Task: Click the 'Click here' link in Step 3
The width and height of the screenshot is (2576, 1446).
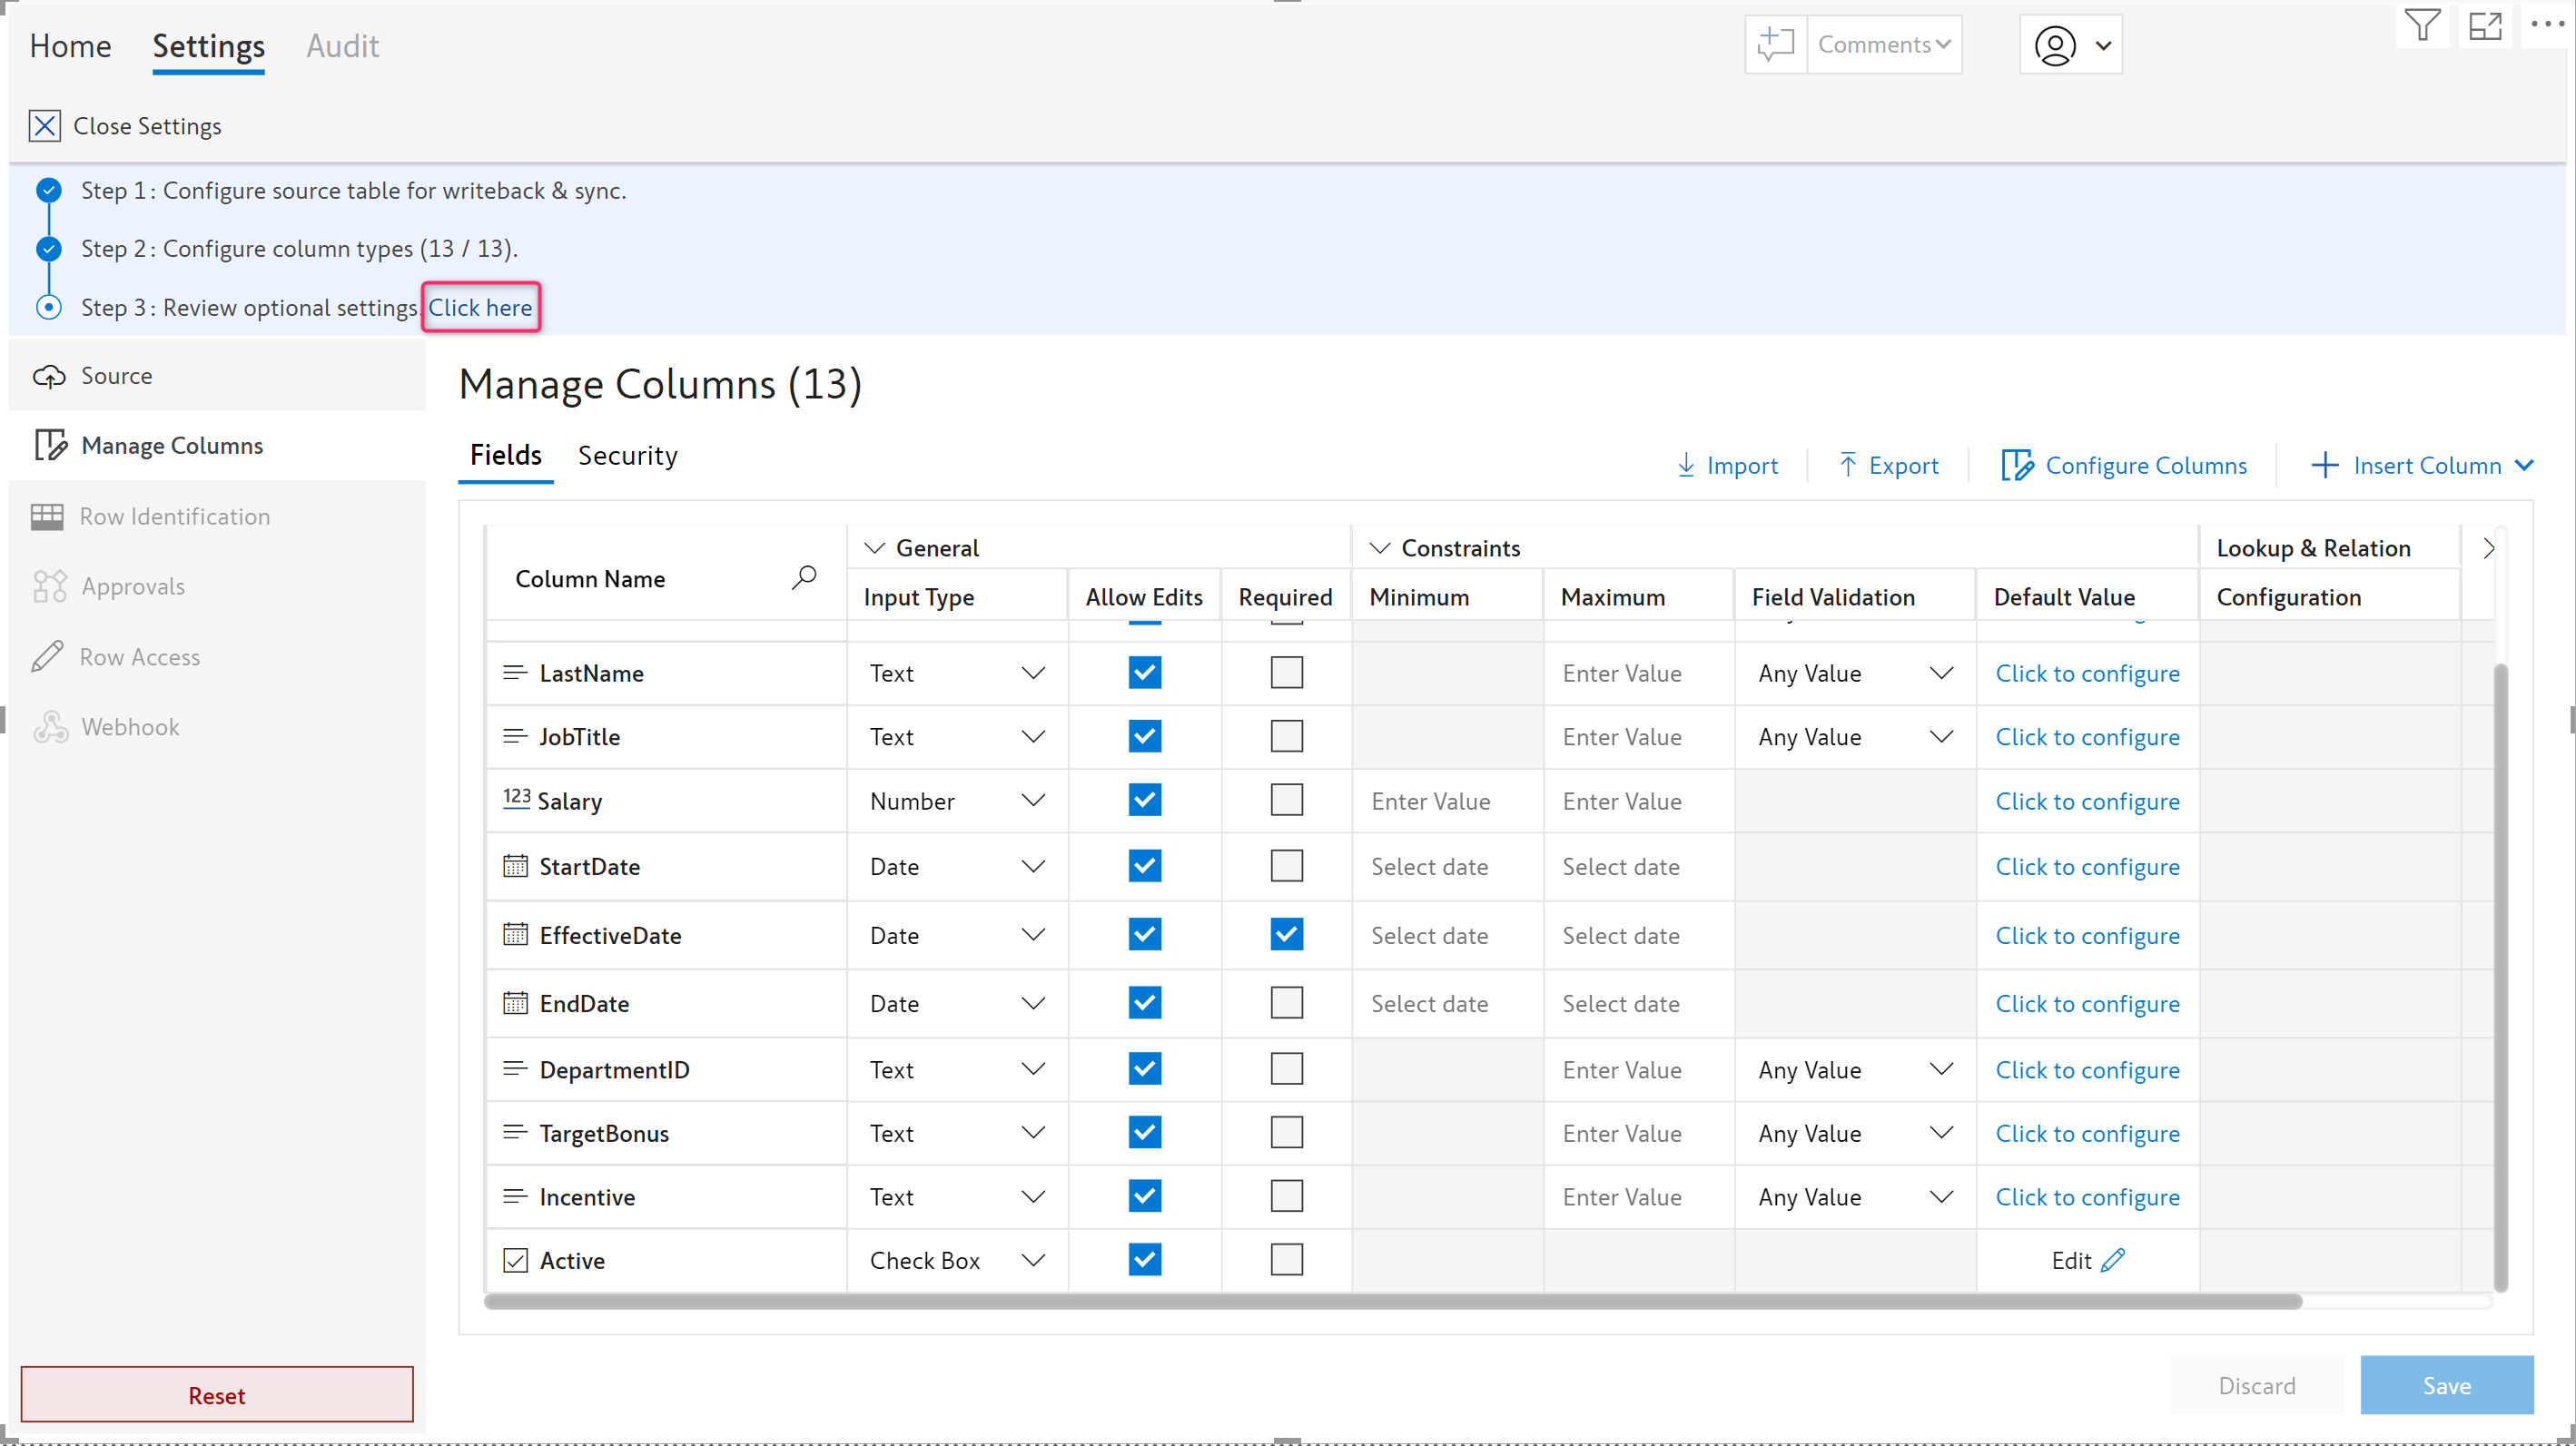Action: (x=480, y=308)
